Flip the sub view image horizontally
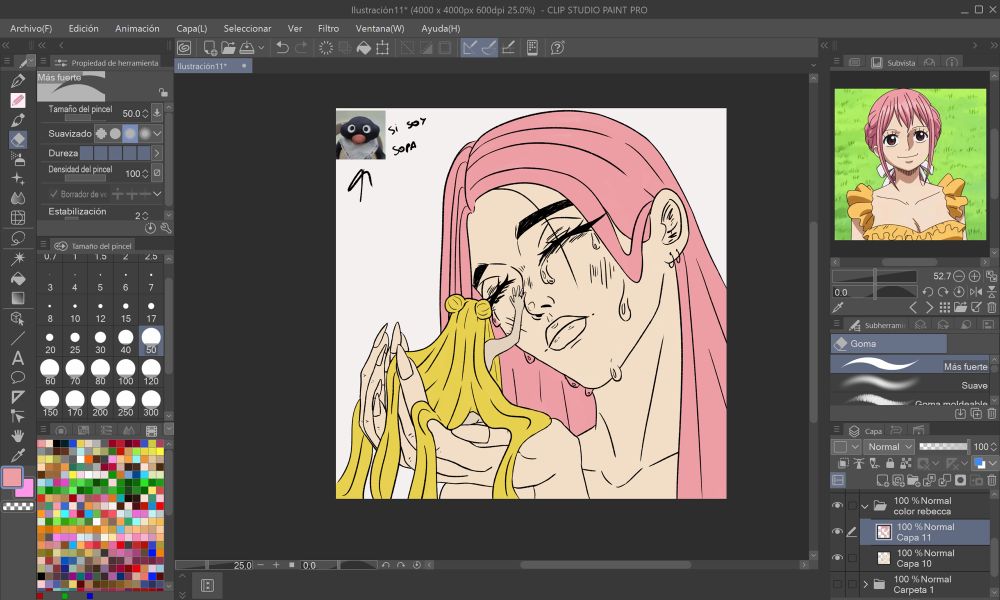1000x600 pixels. [x=976, y=291]
